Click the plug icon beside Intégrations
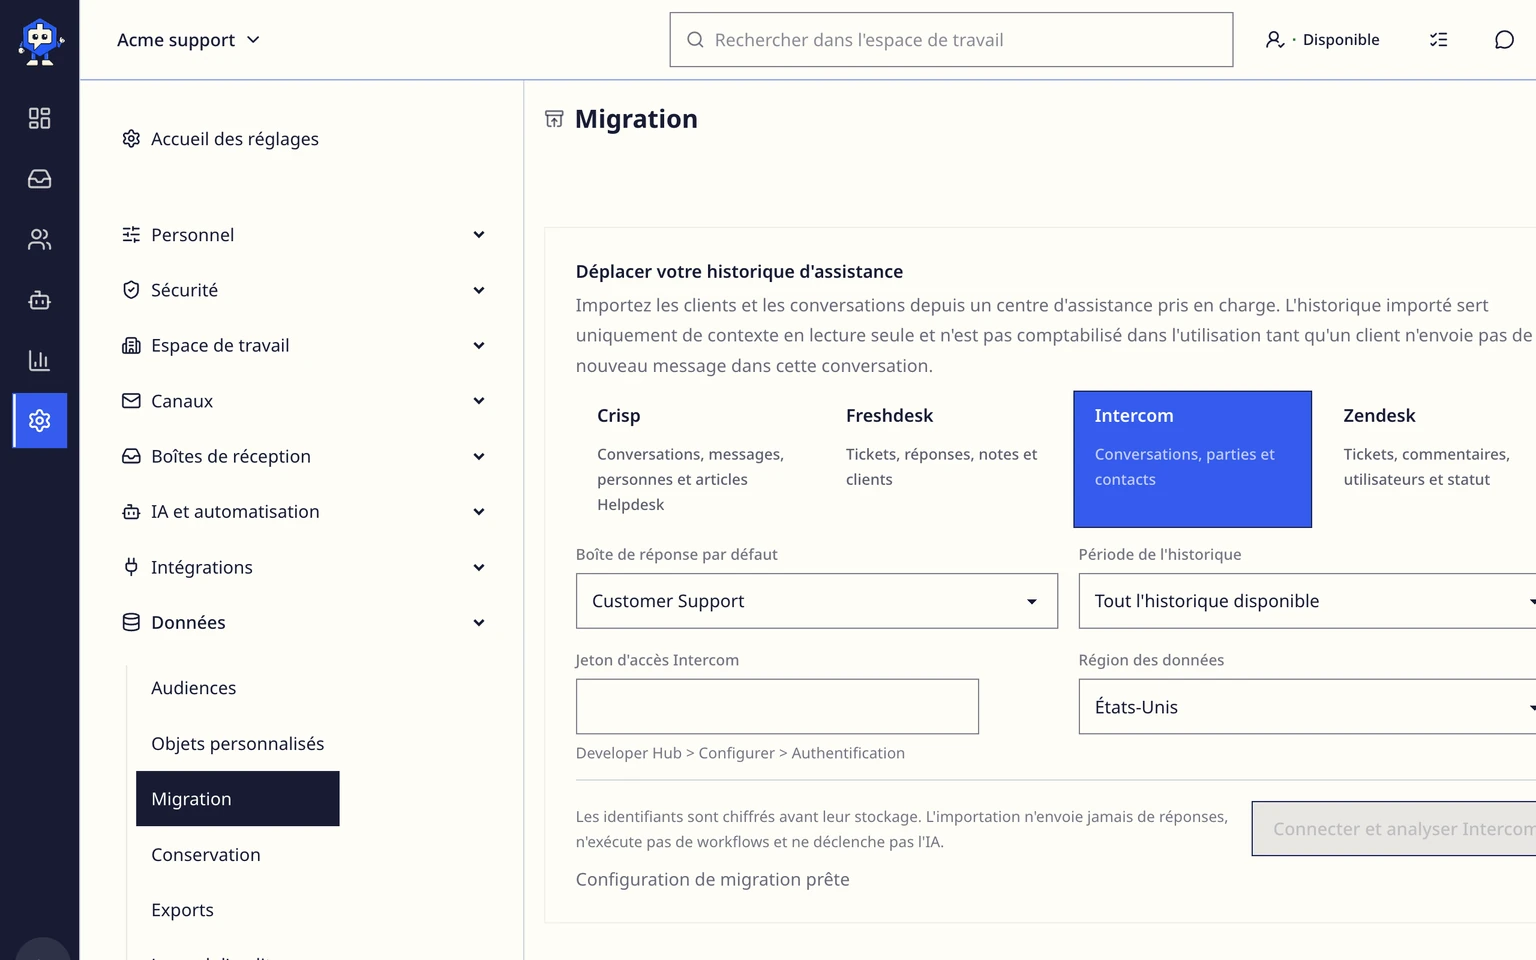 click(x=131, y=567)
